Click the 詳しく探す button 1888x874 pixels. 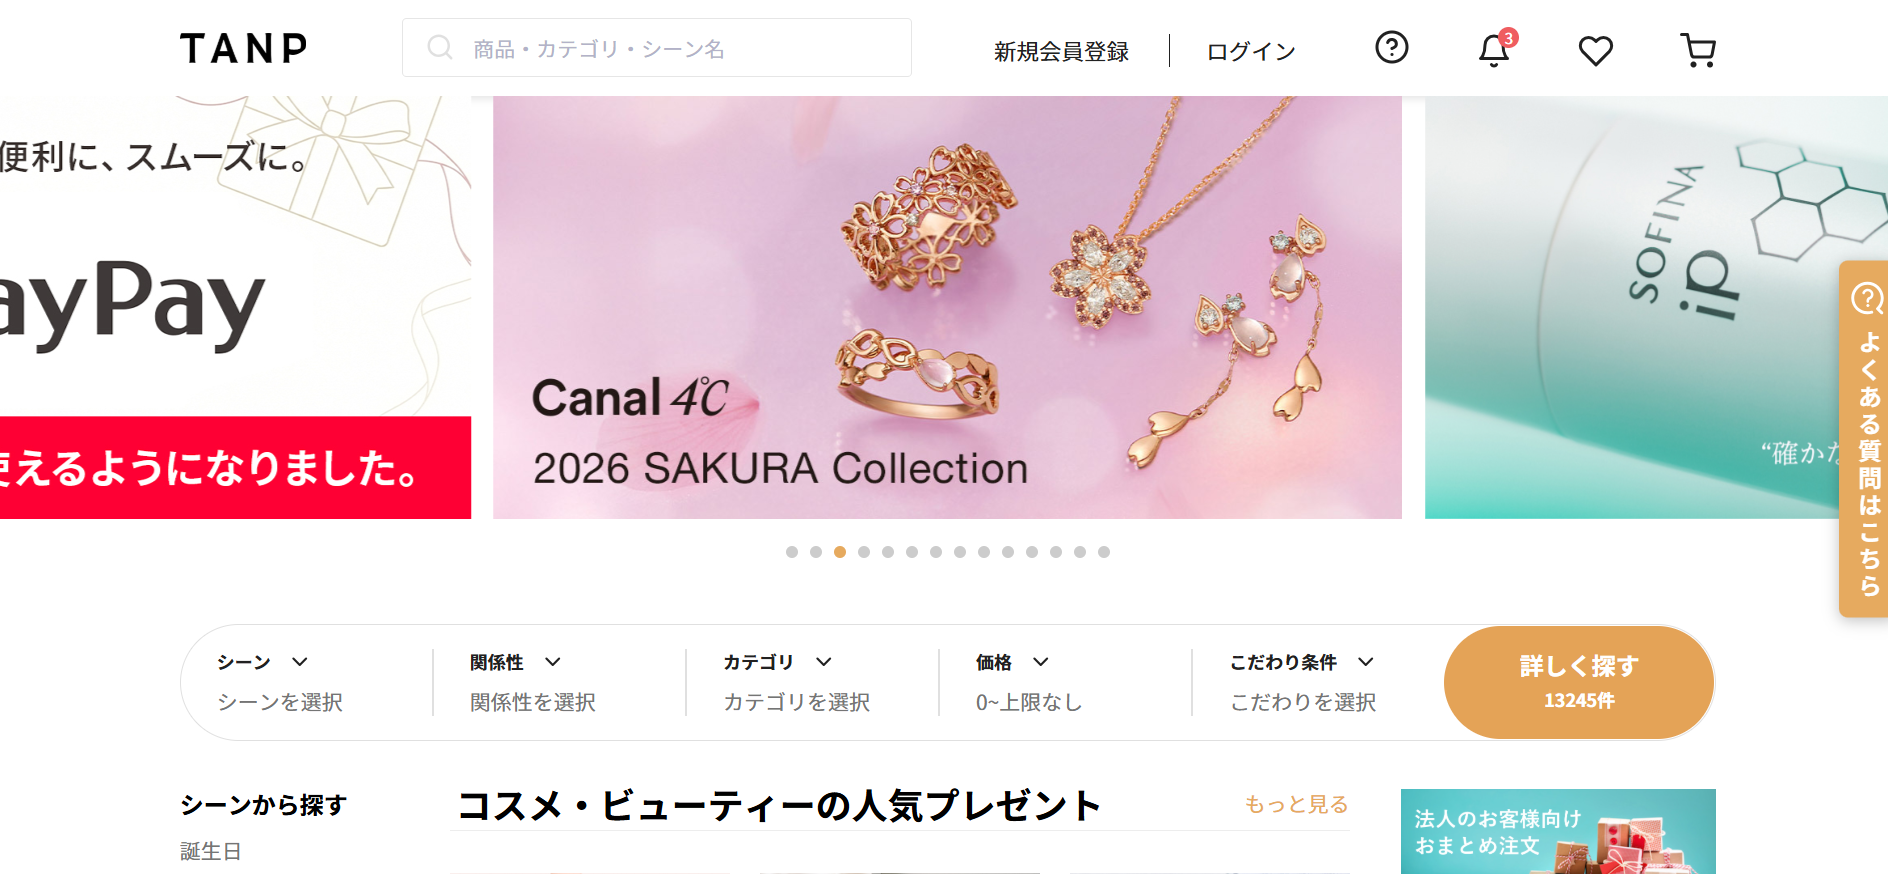(1579, 682)
